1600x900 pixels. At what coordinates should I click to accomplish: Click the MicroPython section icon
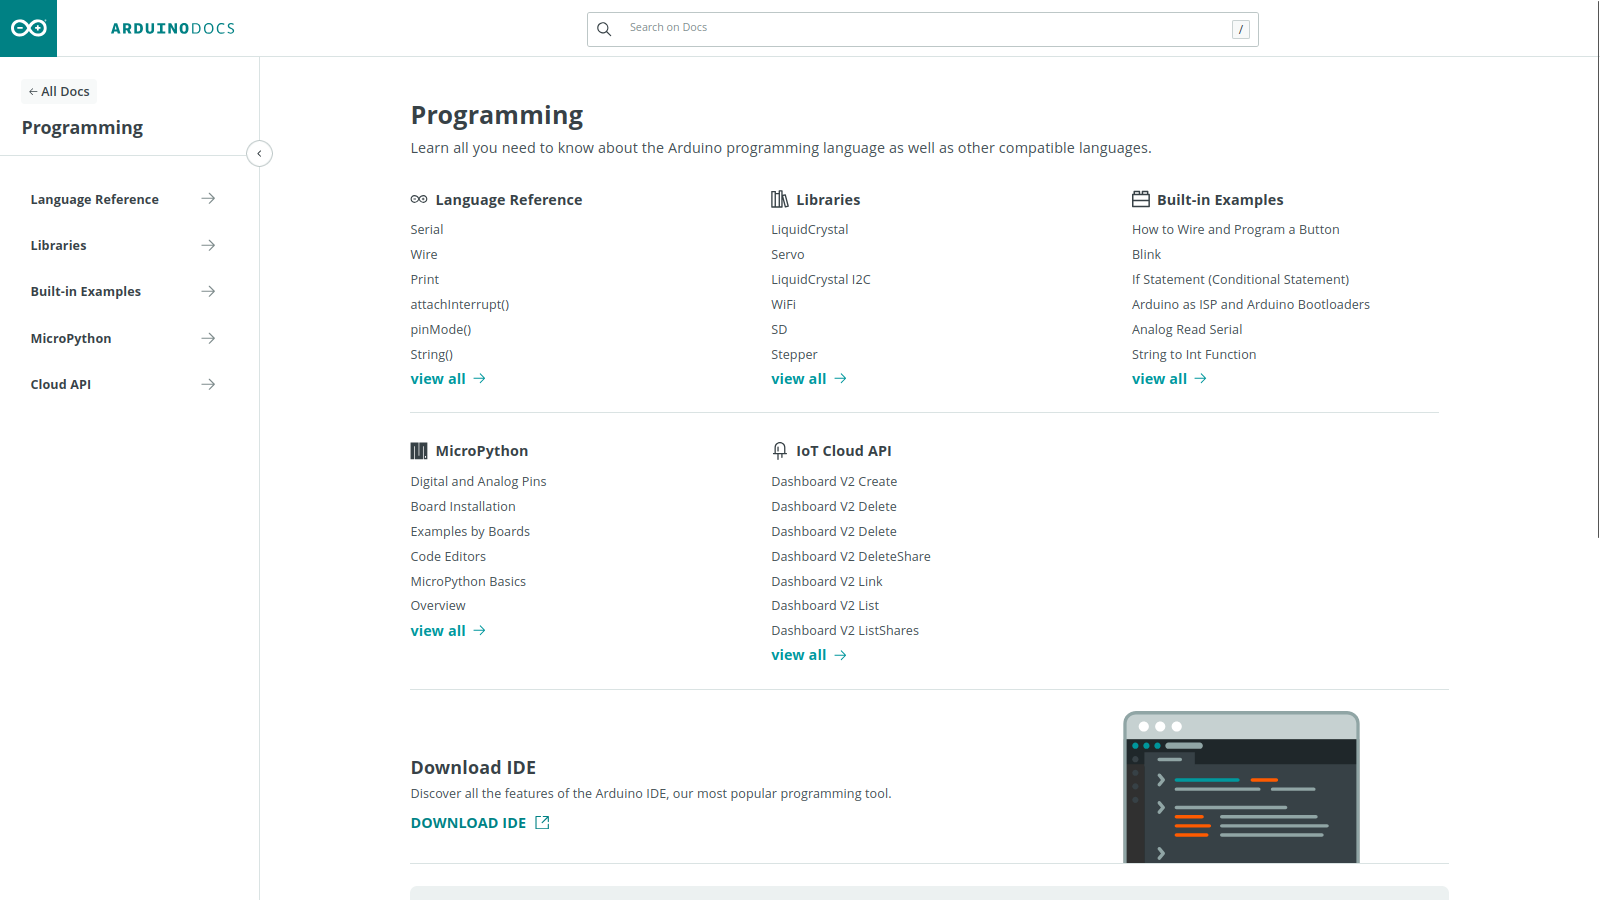click(419, 451)
